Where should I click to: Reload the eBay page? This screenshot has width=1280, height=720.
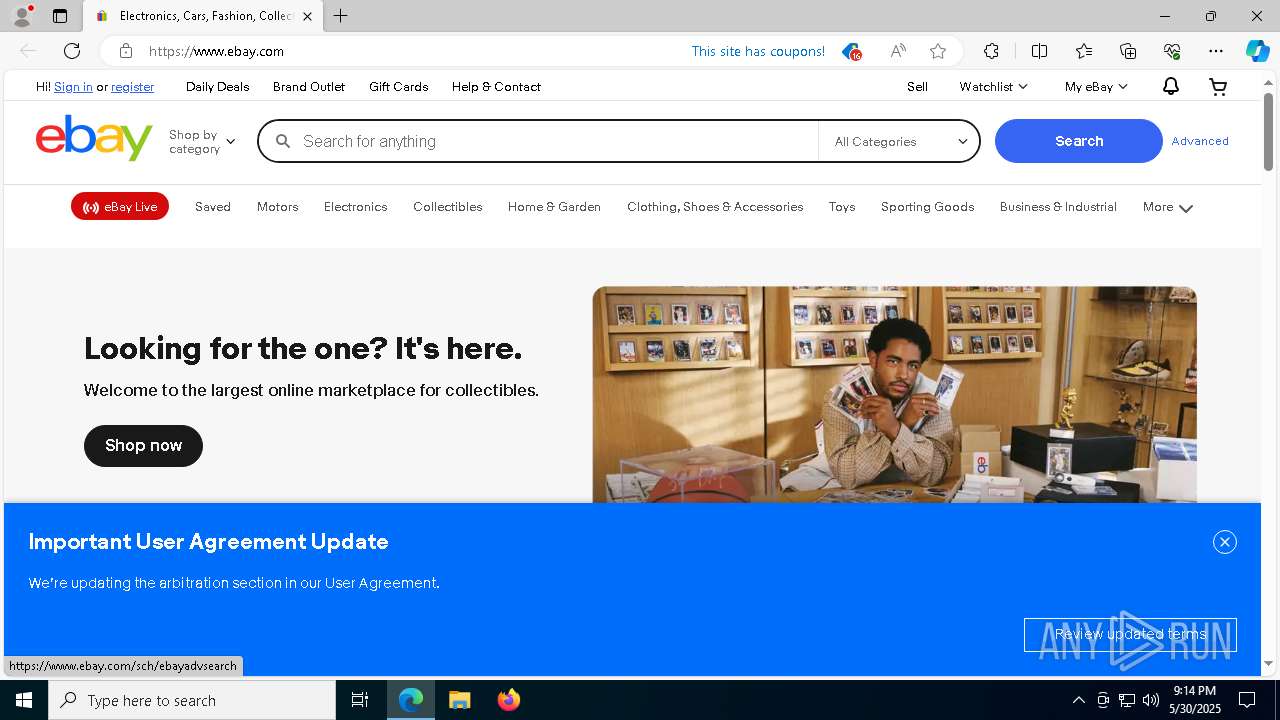[72, 51]
